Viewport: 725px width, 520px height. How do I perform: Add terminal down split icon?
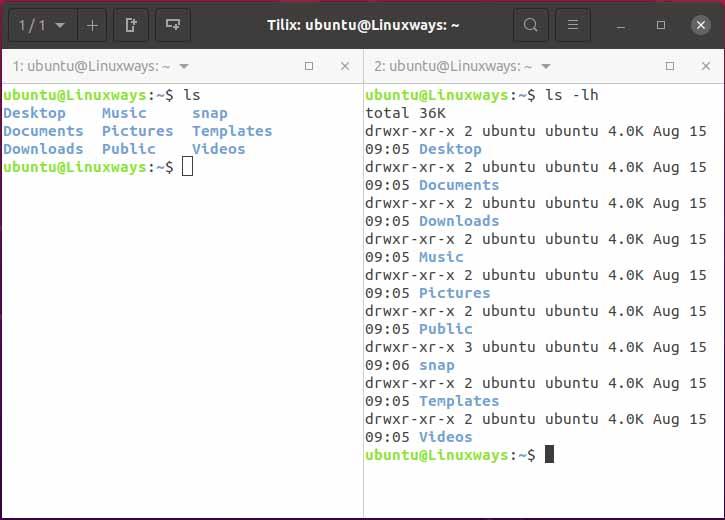(173, 25)
